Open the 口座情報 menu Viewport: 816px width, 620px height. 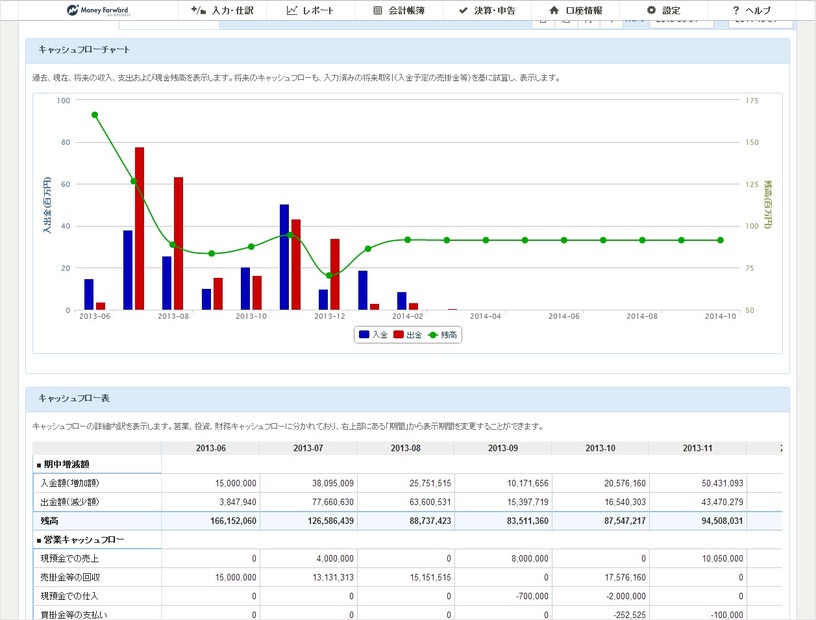(x=576, y=10)
